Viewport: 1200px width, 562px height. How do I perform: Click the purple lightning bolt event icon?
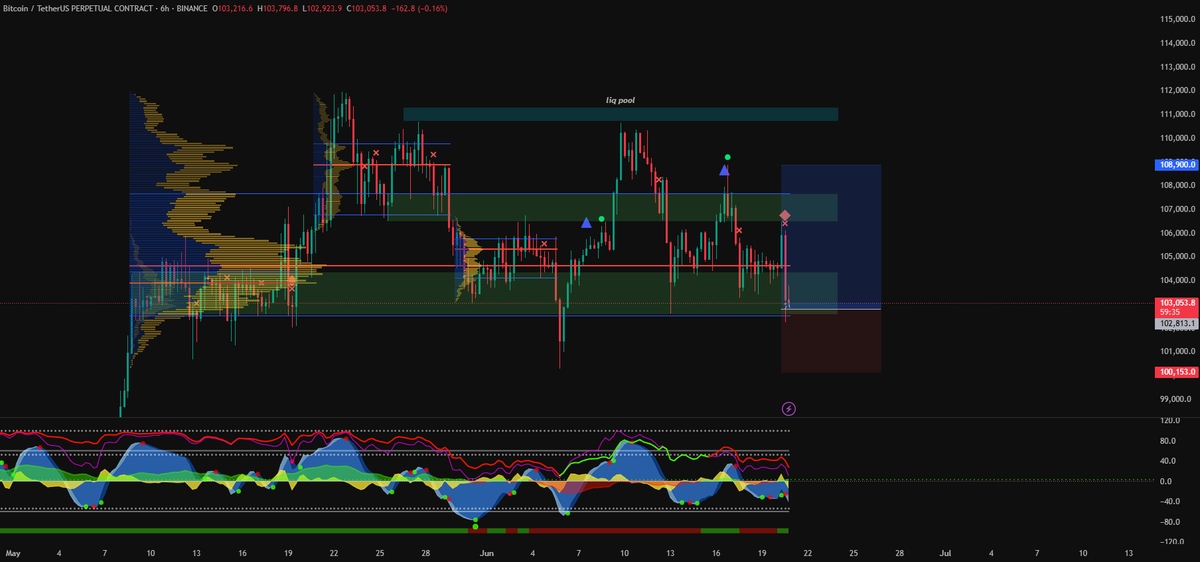pos(788,408)
